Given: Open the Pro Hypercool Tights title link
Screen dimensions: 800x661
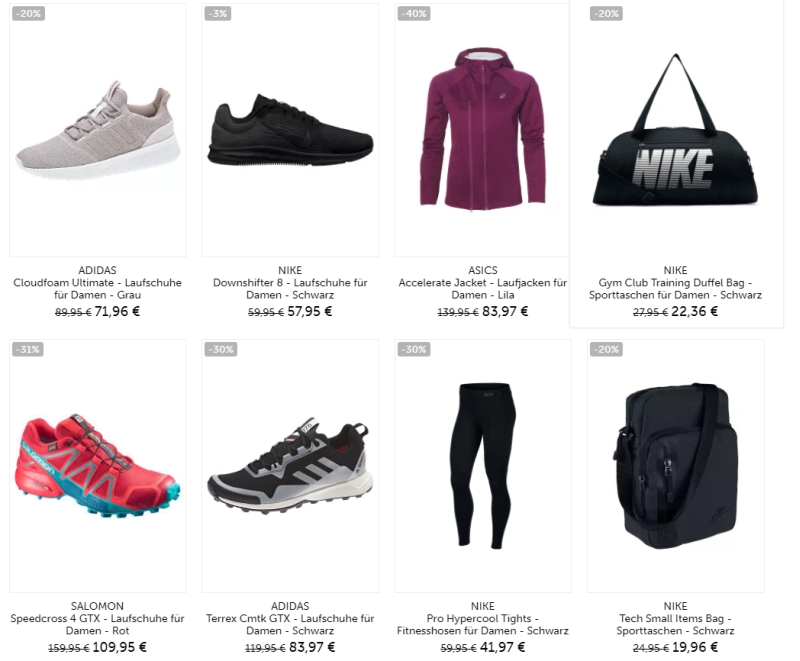Looking at the screenshot, I should 483,624.
